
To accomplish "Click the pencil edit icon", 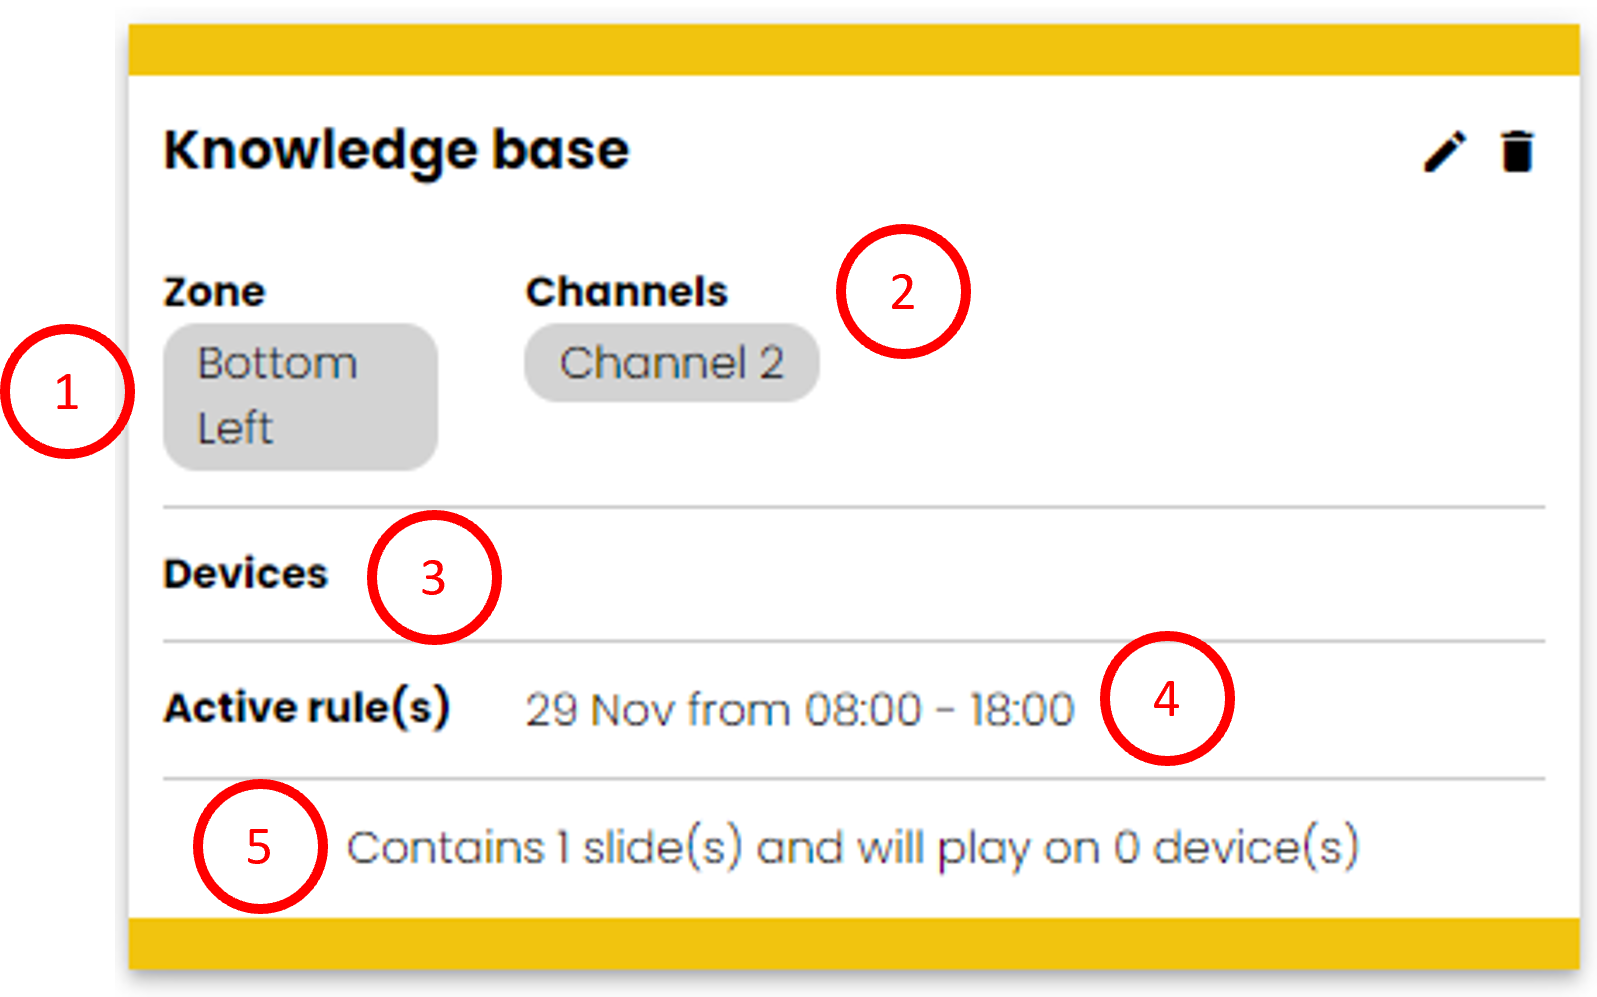I will coord(1445,152).
